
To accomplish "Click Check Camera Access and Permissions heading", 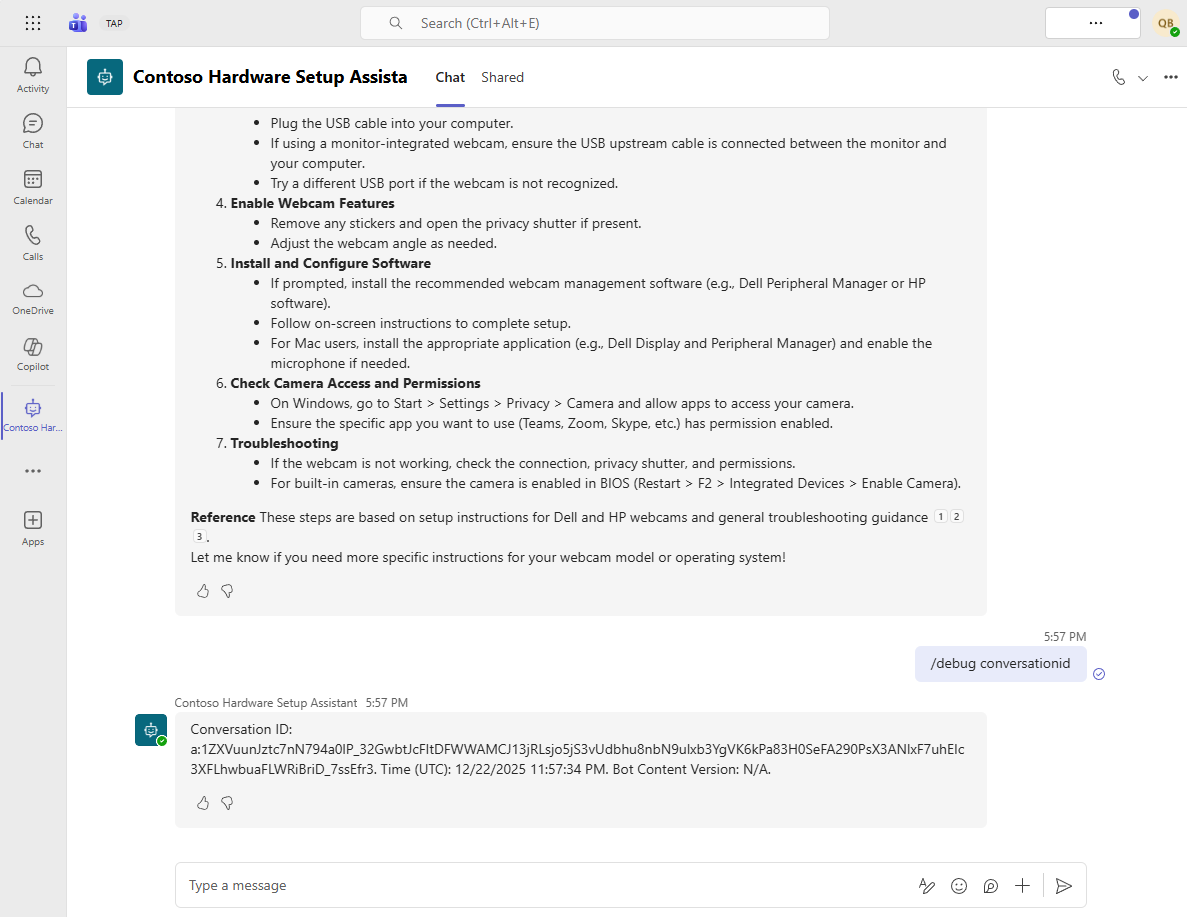I will pyautogui.click(x=355, y=383).
